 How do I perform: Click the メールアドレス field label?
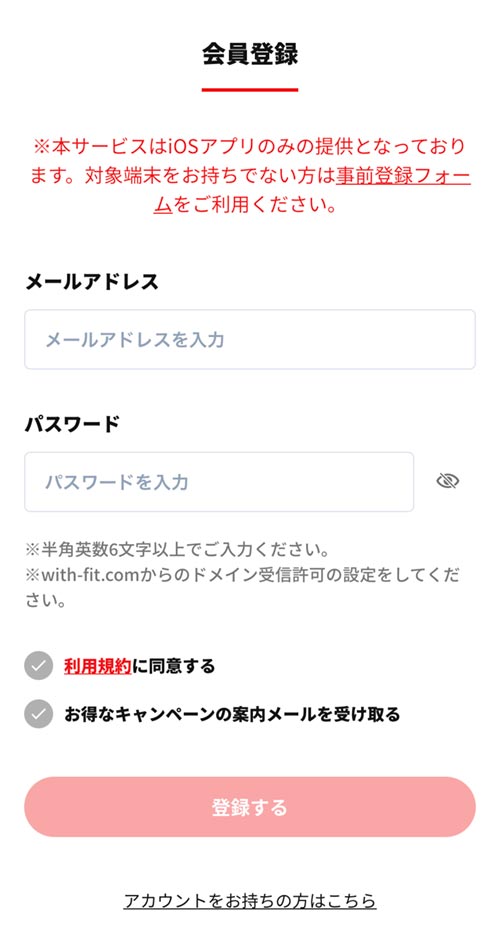point(92,282)
